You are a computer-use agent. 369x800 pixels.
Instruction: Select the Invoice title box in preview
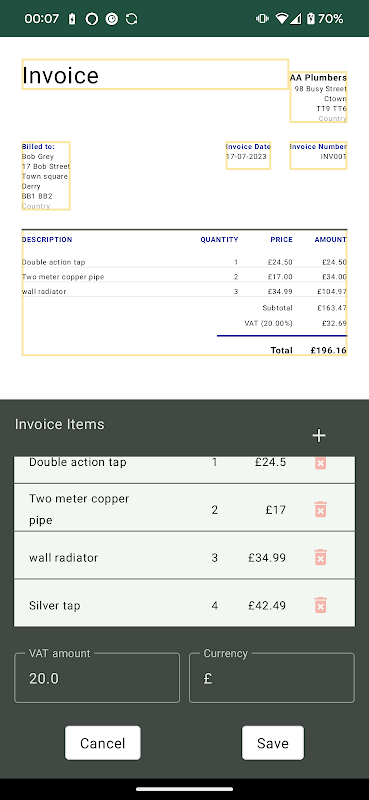[x=155, y=74]
